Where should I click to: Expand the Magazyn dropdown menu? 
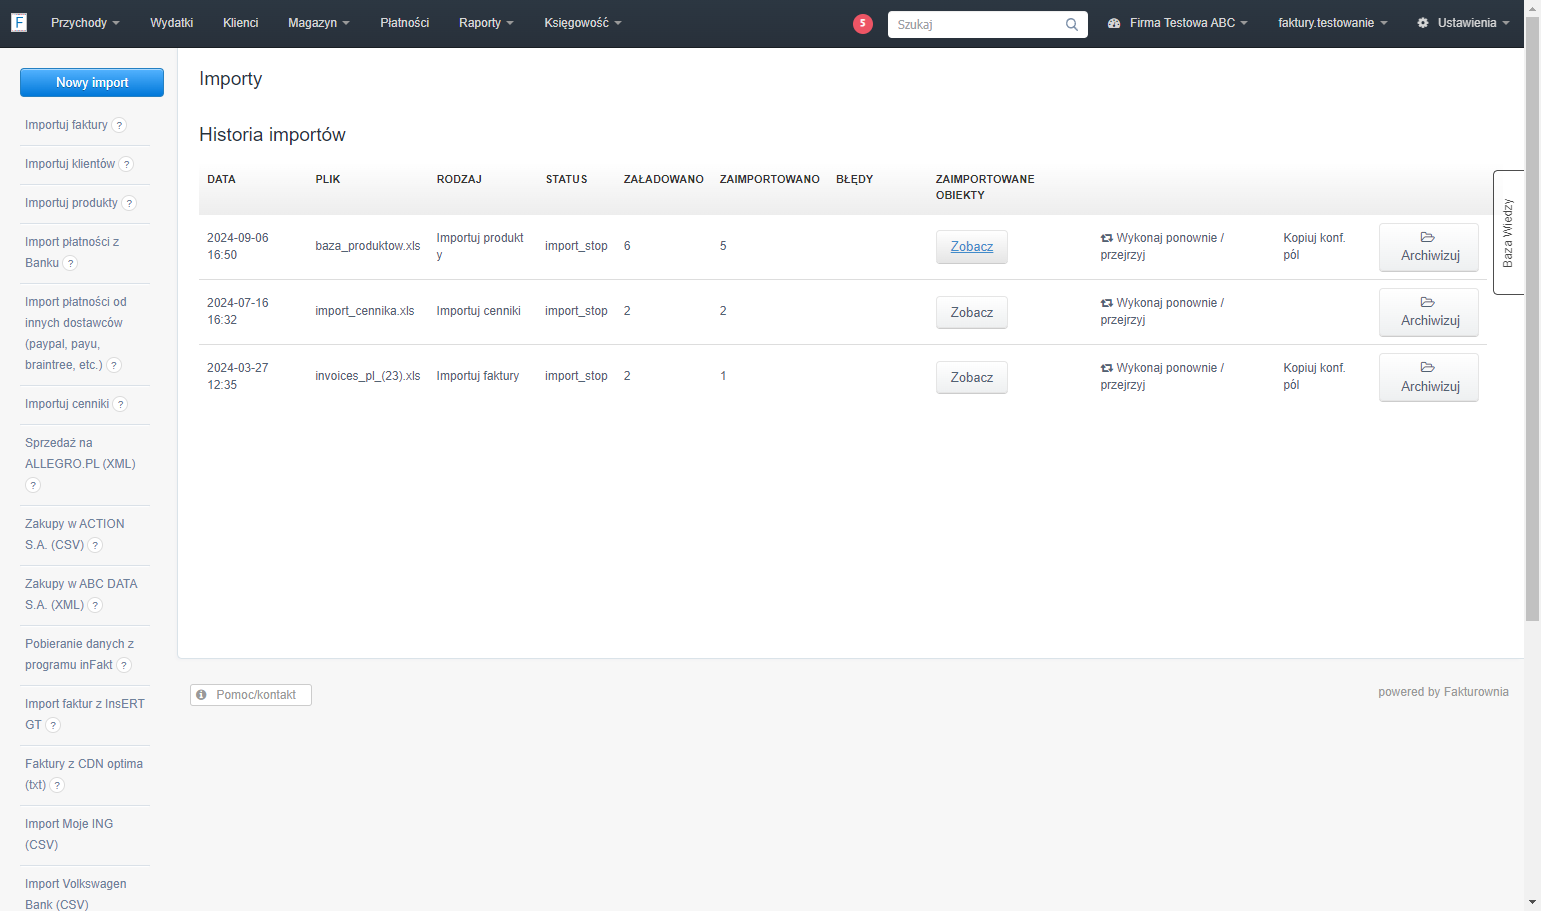[x=319, y=23]
